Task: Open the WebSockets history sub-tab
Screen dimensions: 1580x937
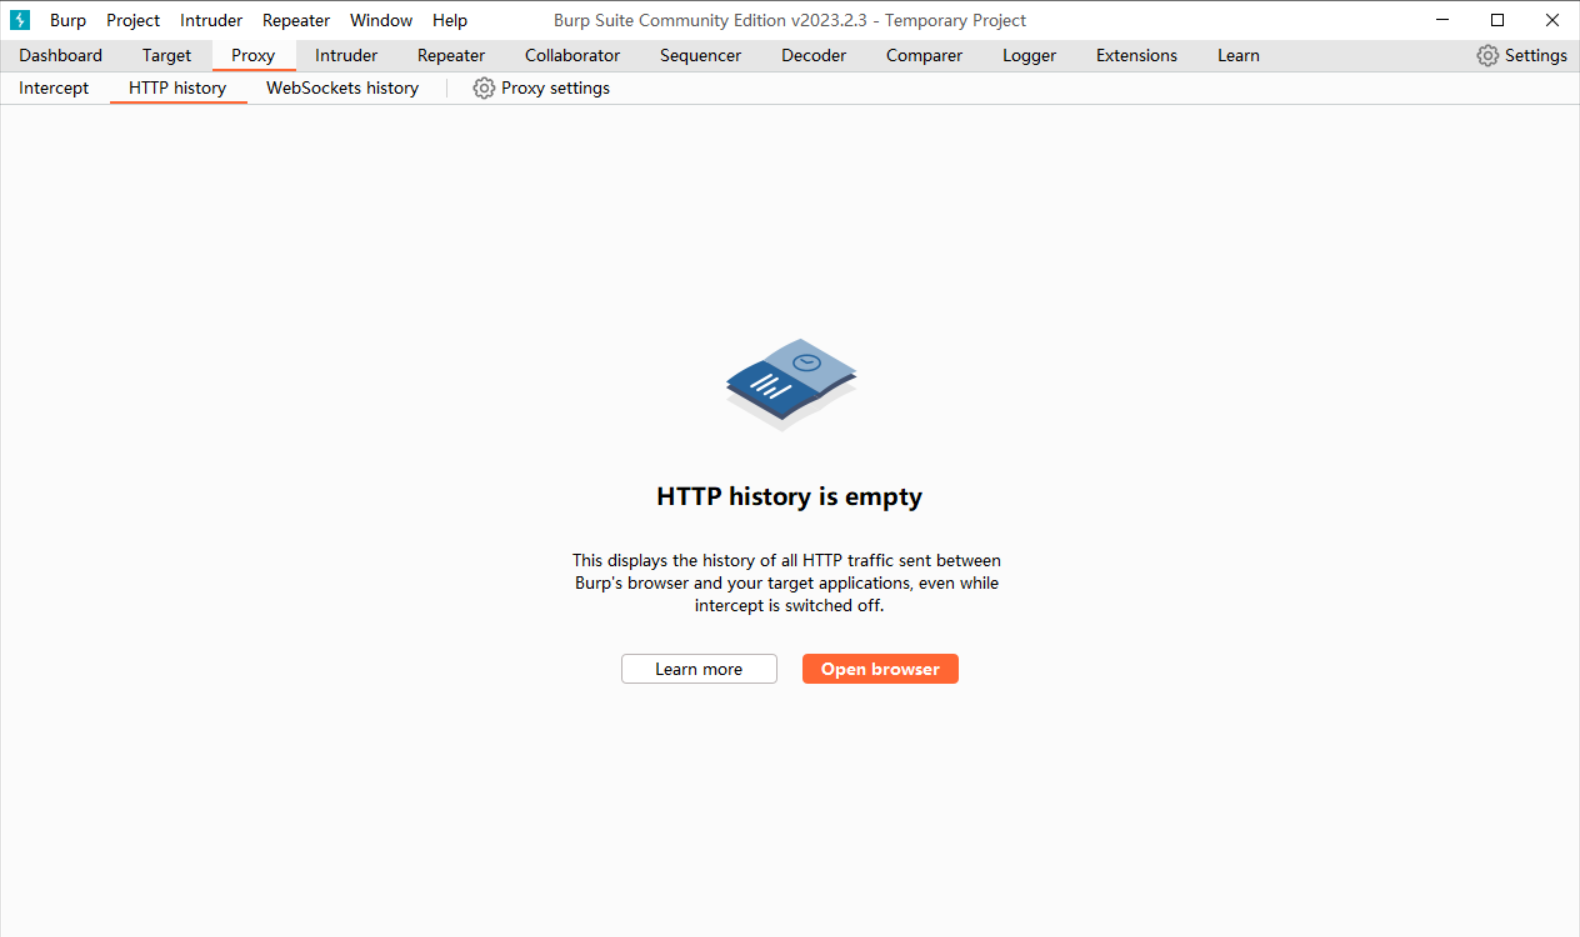Action: point(342,88)
